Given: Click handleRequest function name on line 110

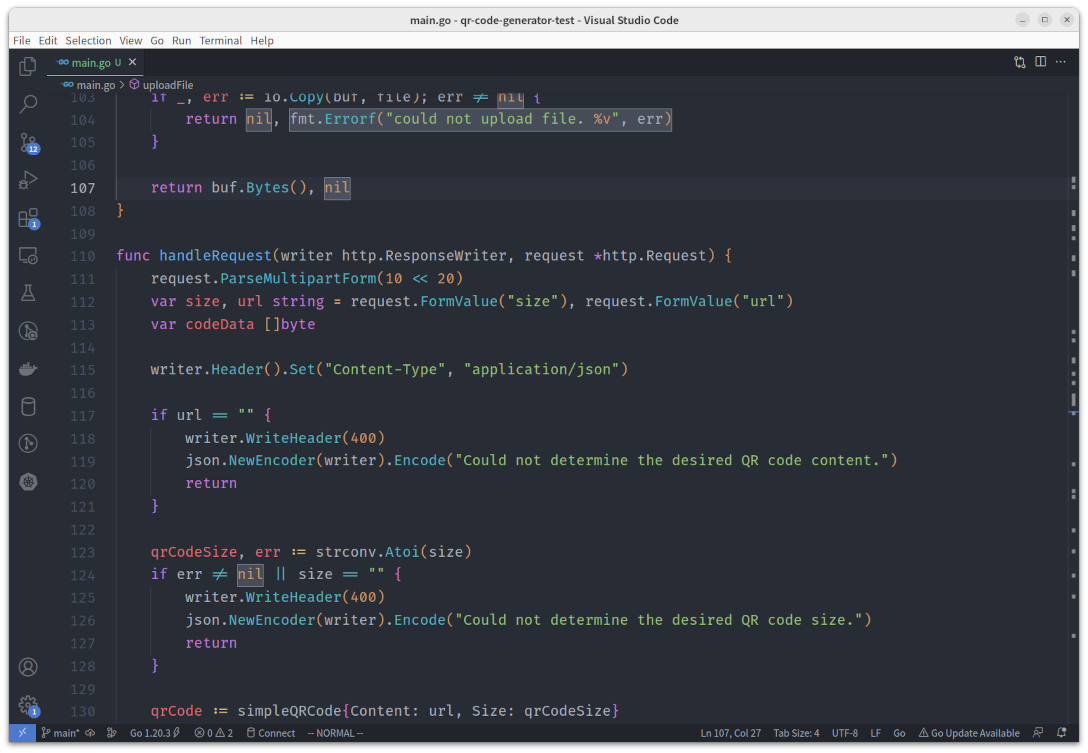Looking at the screenshot, I should click(215, 255).
